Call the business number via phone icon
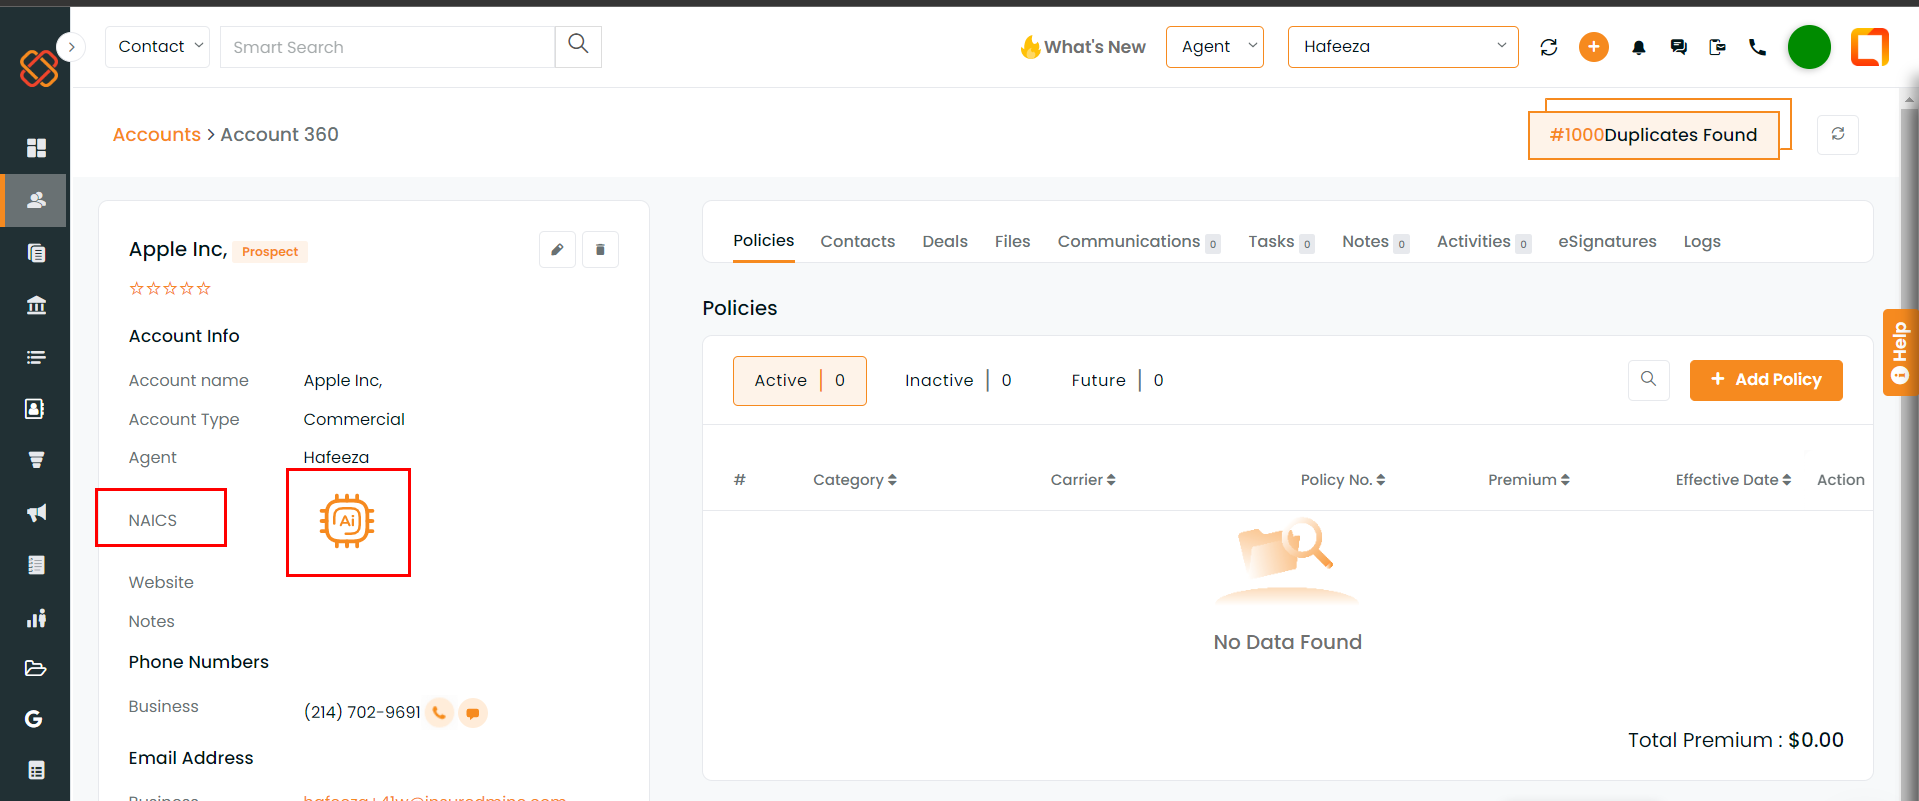Image resolution: width=1919 pixels, height=801 pixels. pos(439,713)
